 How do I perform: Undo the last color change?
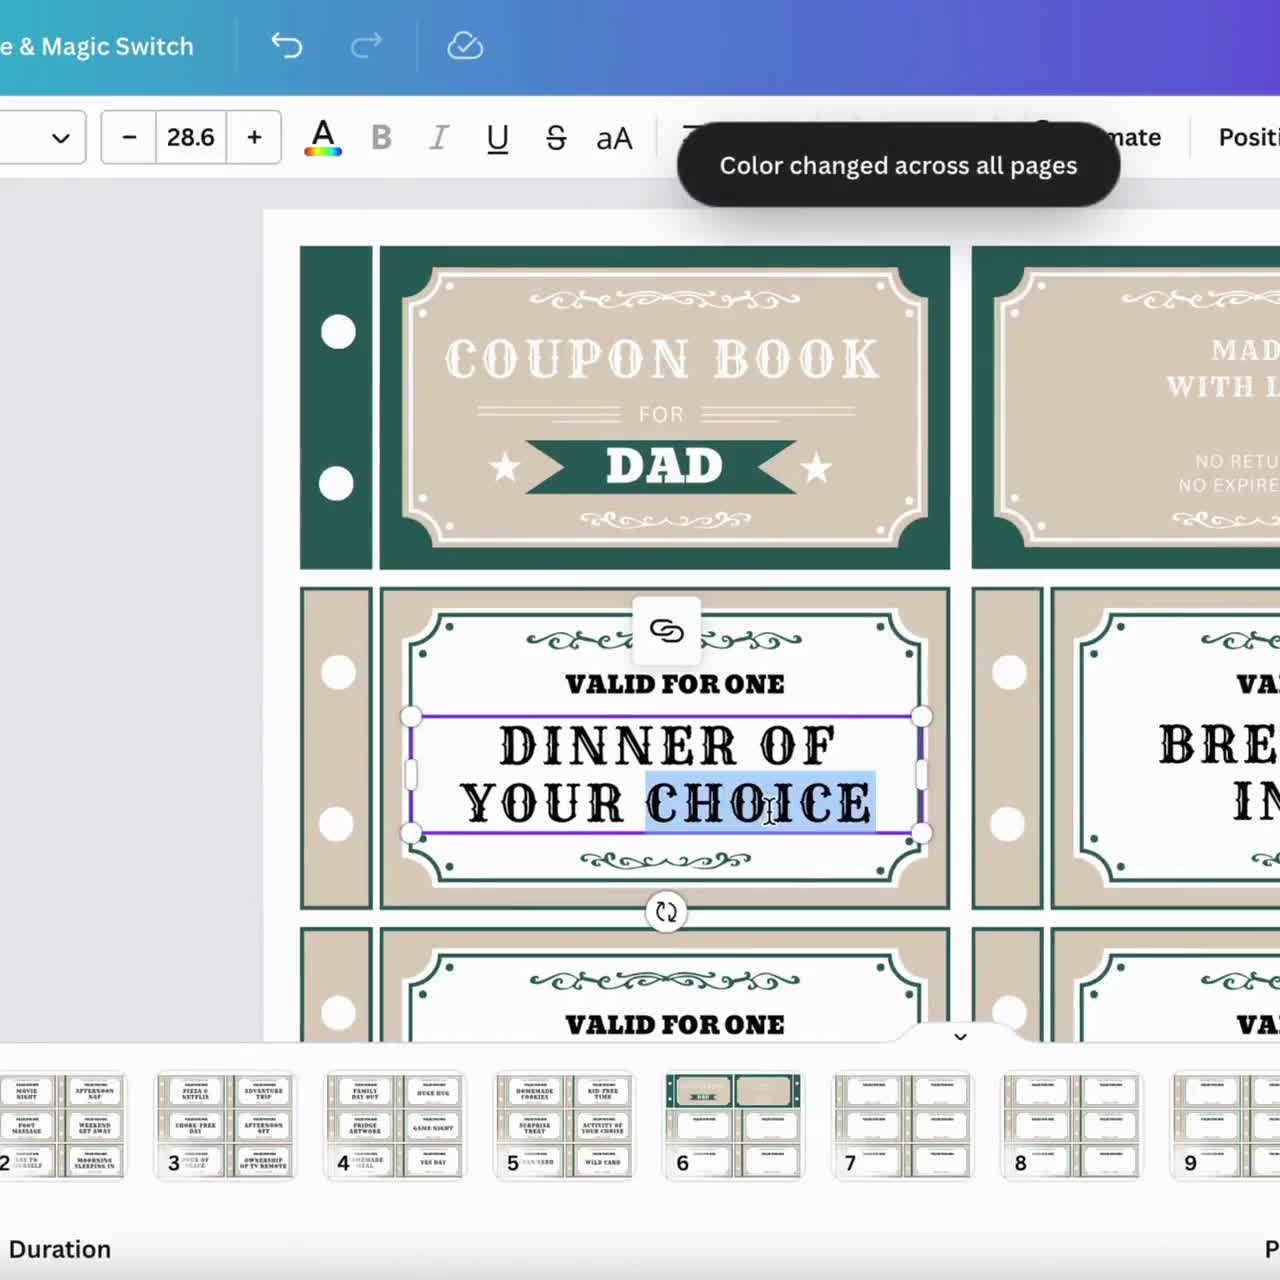[286, 46]
